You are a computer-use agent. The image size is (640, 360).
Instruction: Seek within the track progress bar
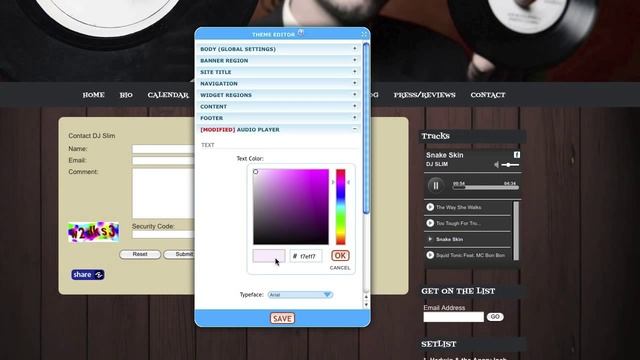(486, 187)
